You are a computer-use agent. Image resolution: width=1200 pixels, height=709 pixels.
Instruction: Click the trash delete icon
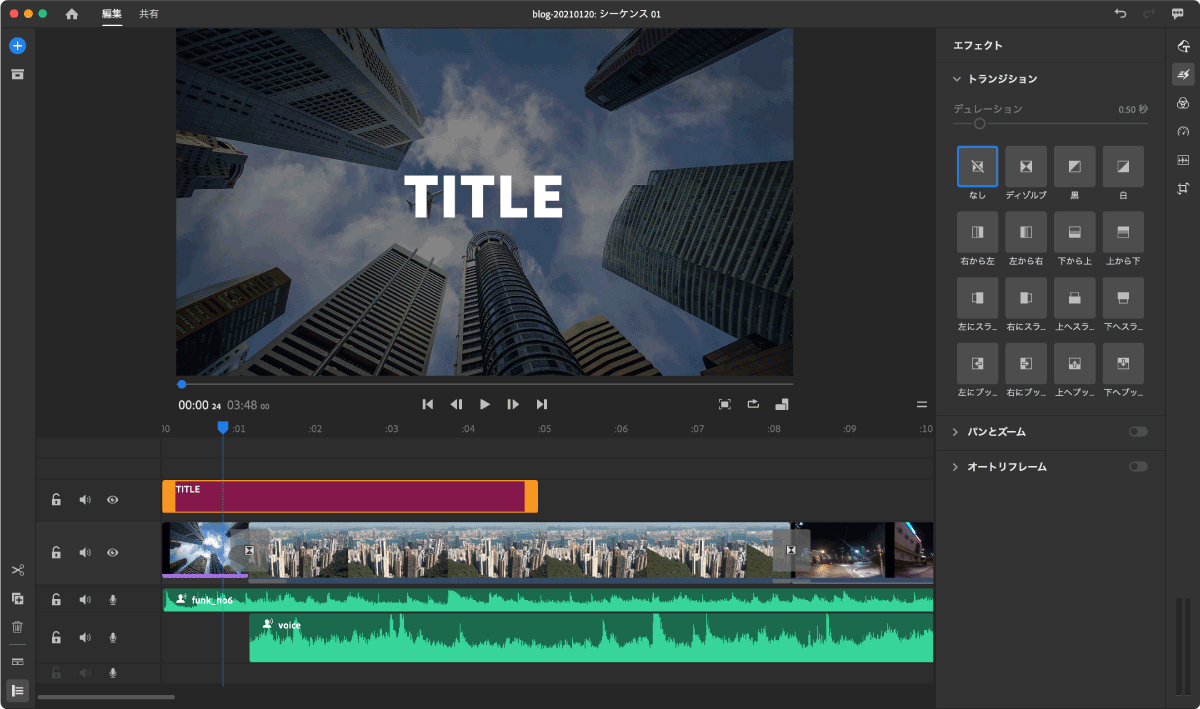[17, 627]
